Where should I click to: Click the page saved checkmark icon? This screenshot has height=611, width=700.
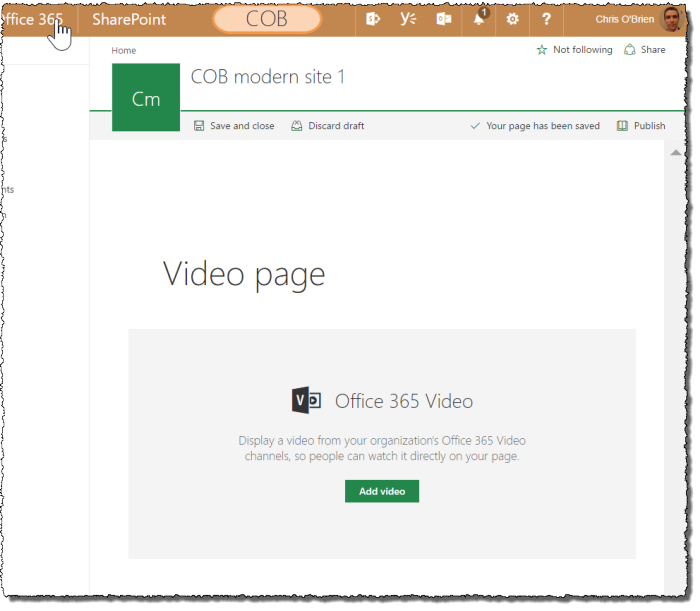pyautogui.click(x=475, y=126)
